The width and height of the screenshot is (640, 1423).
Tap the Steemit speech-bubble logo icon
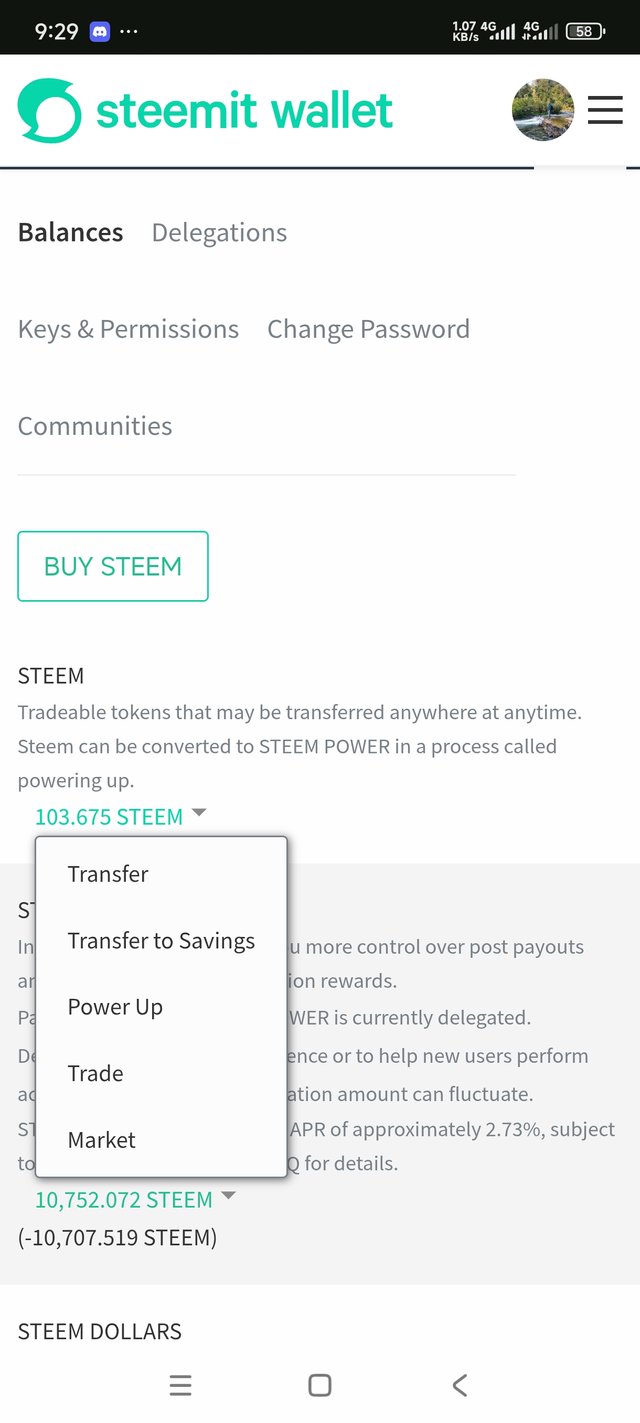point(49,110)
